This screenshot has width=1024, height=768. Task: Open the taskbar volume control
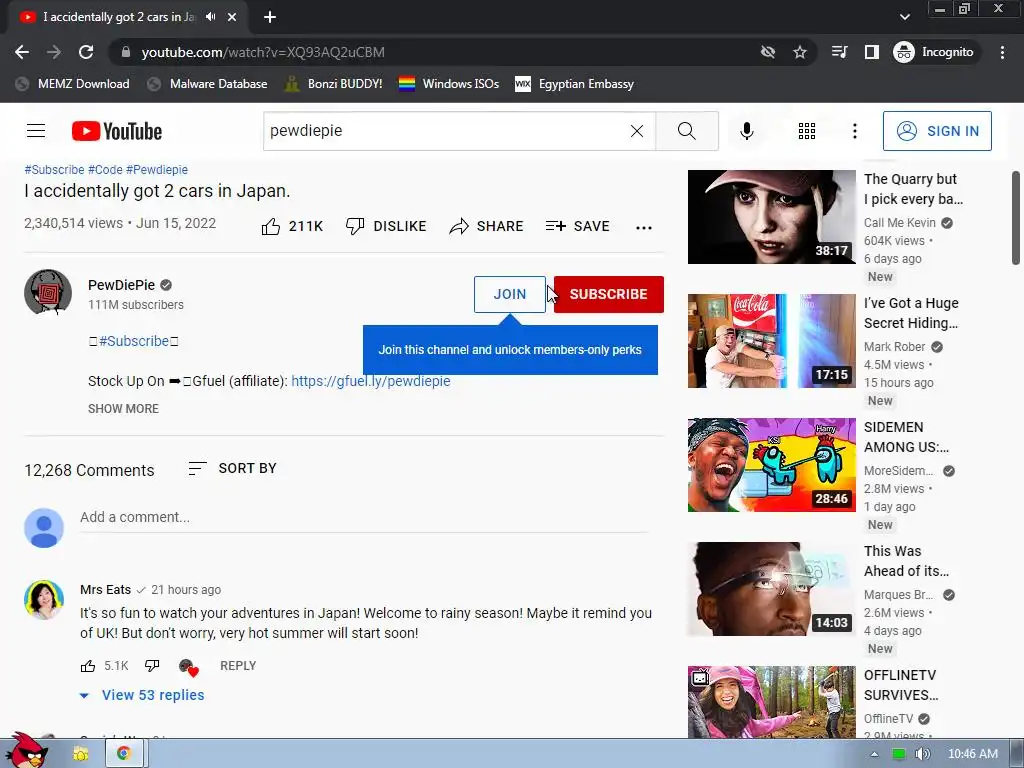click(x=922, y=754)
